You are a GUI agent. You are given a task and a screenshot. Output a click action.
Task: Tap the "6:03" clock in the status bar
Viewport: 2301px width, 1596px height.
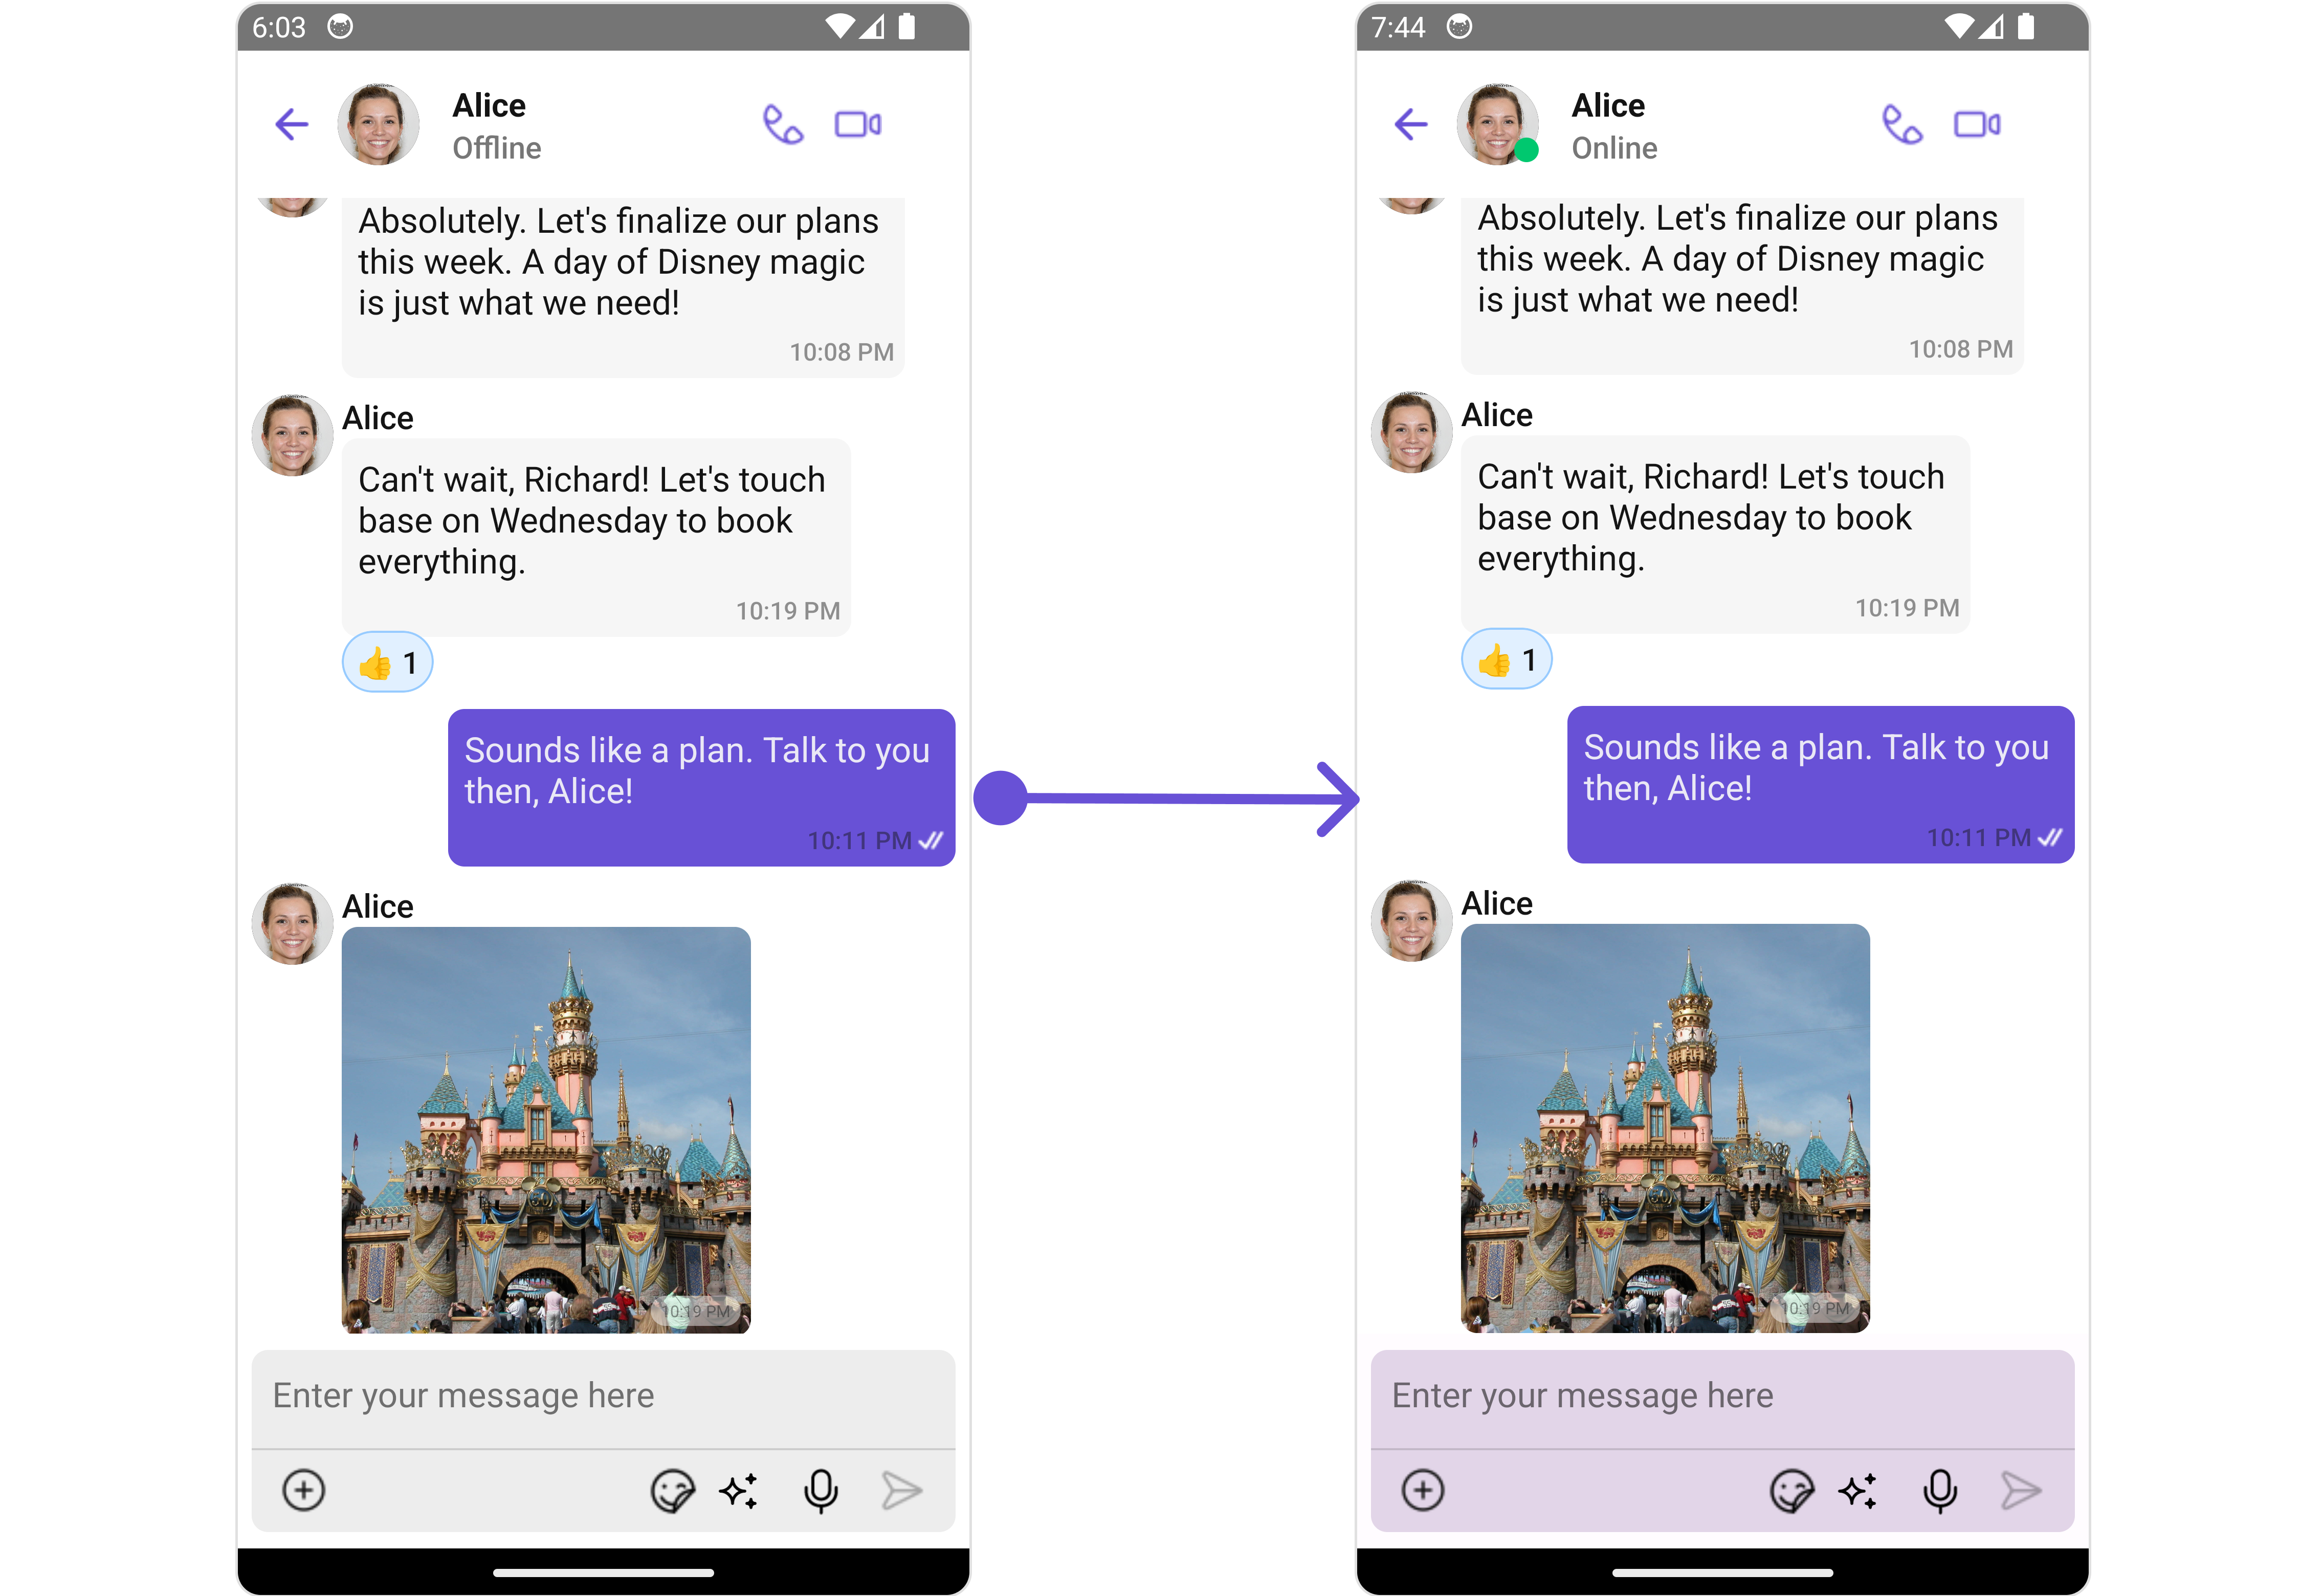(278, 27)
